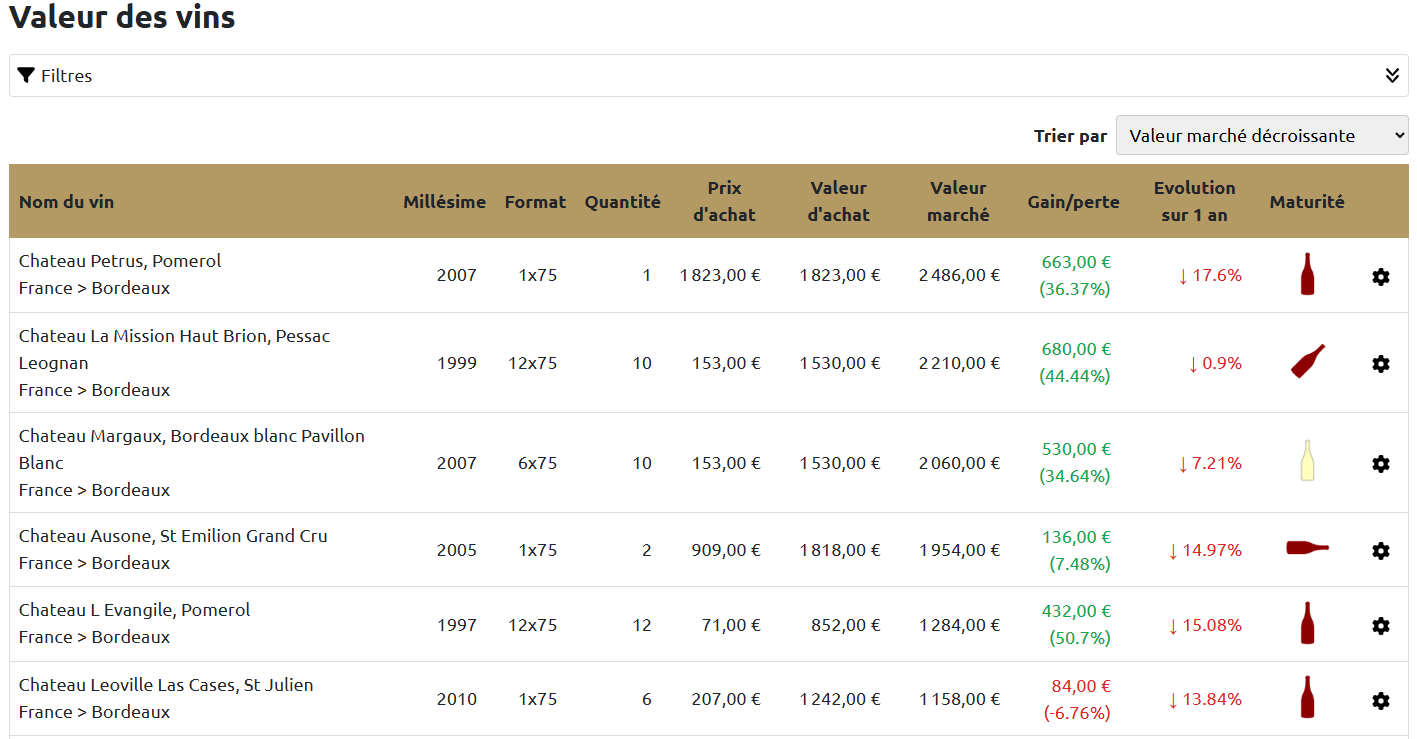Click the lying bottle icon for Ausone
This screenshot has height=739, width=1417.
pyautogui.click(x=1308, y=547)
